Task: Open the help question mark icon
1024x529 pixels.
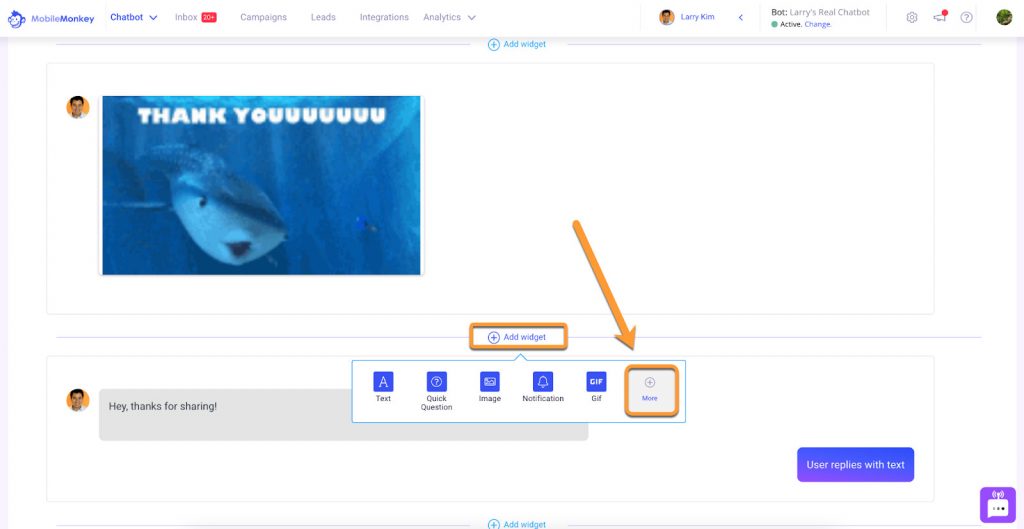Action: pos(966,18)
